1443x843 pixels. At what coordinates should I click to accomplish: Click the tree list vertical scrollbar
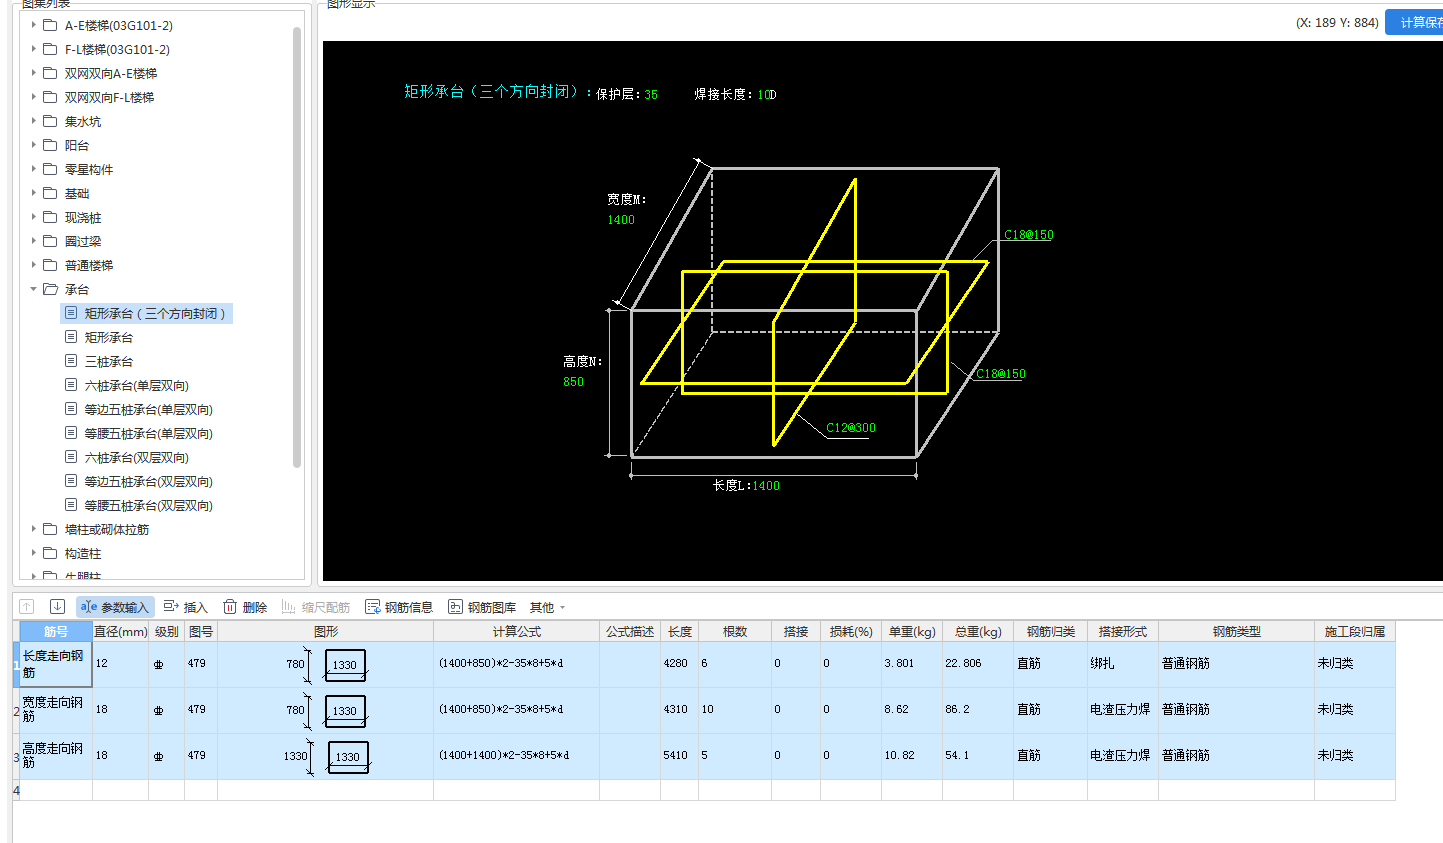tap(297, 247)
